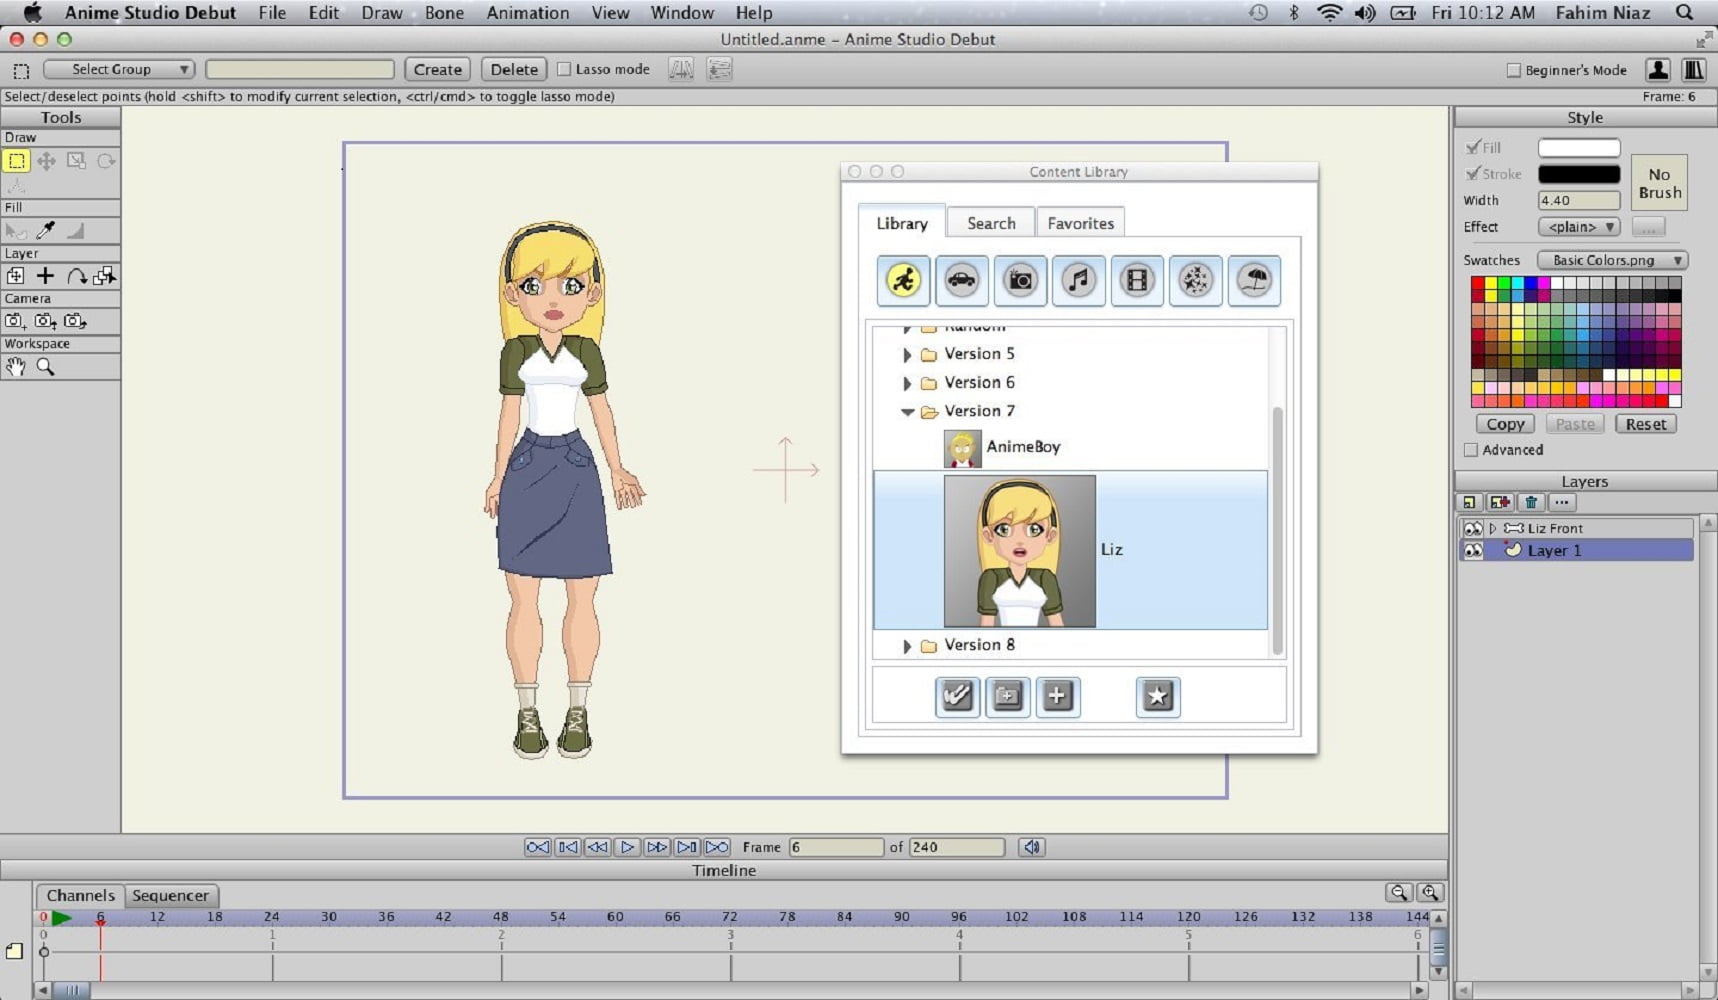The image size is (1718, 1000).
Task: Select the magnifier zoom tool in Workspace
Action: click(x=46, y=367)
